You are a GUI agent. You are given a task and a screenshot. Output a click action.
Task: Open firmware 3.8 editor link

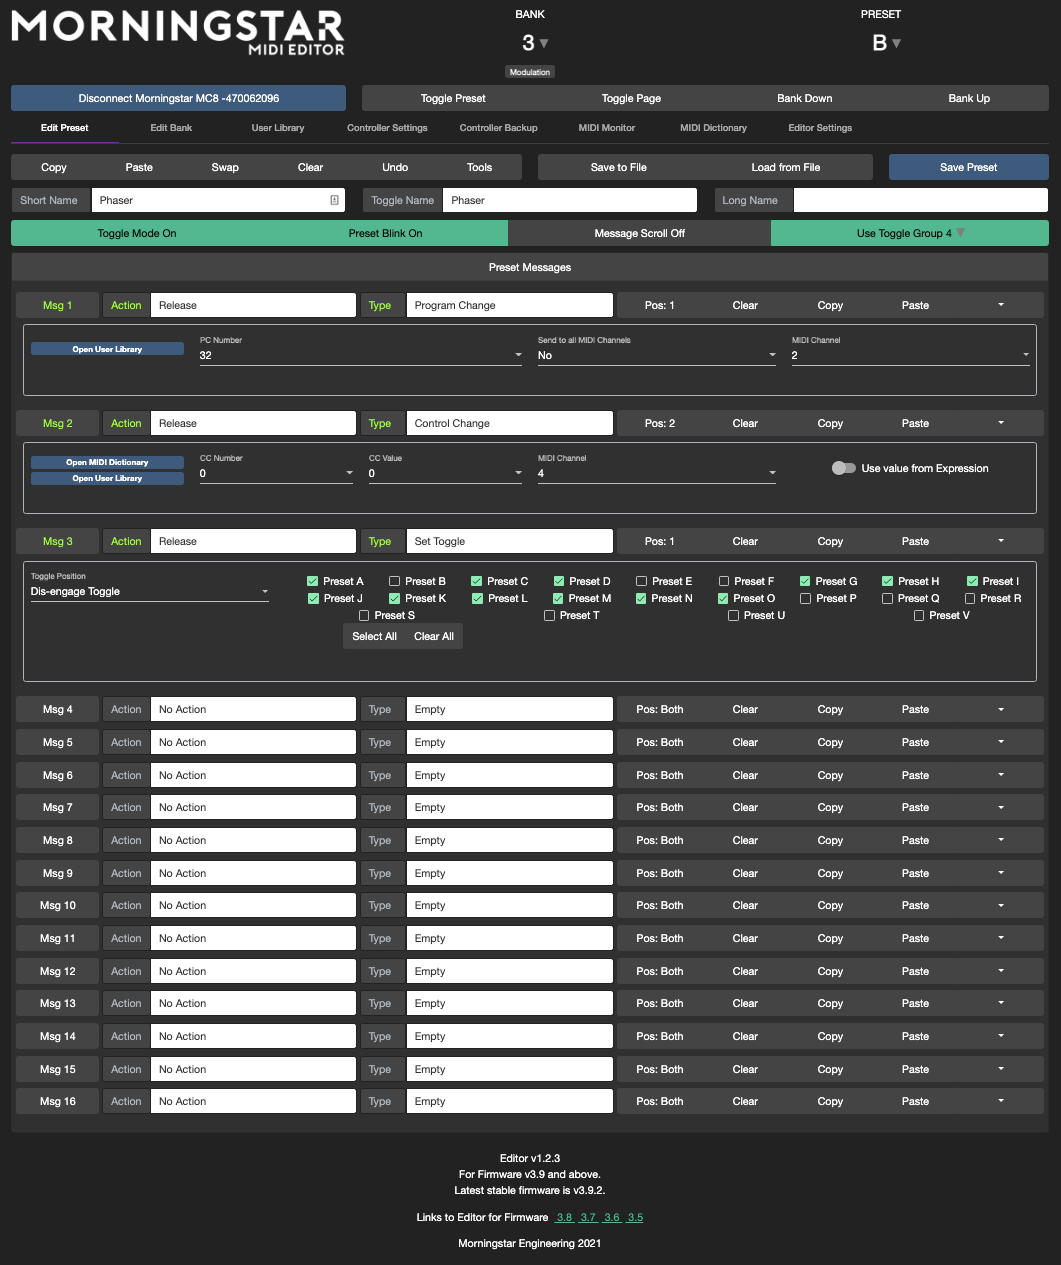click(x=564, y=1218)
